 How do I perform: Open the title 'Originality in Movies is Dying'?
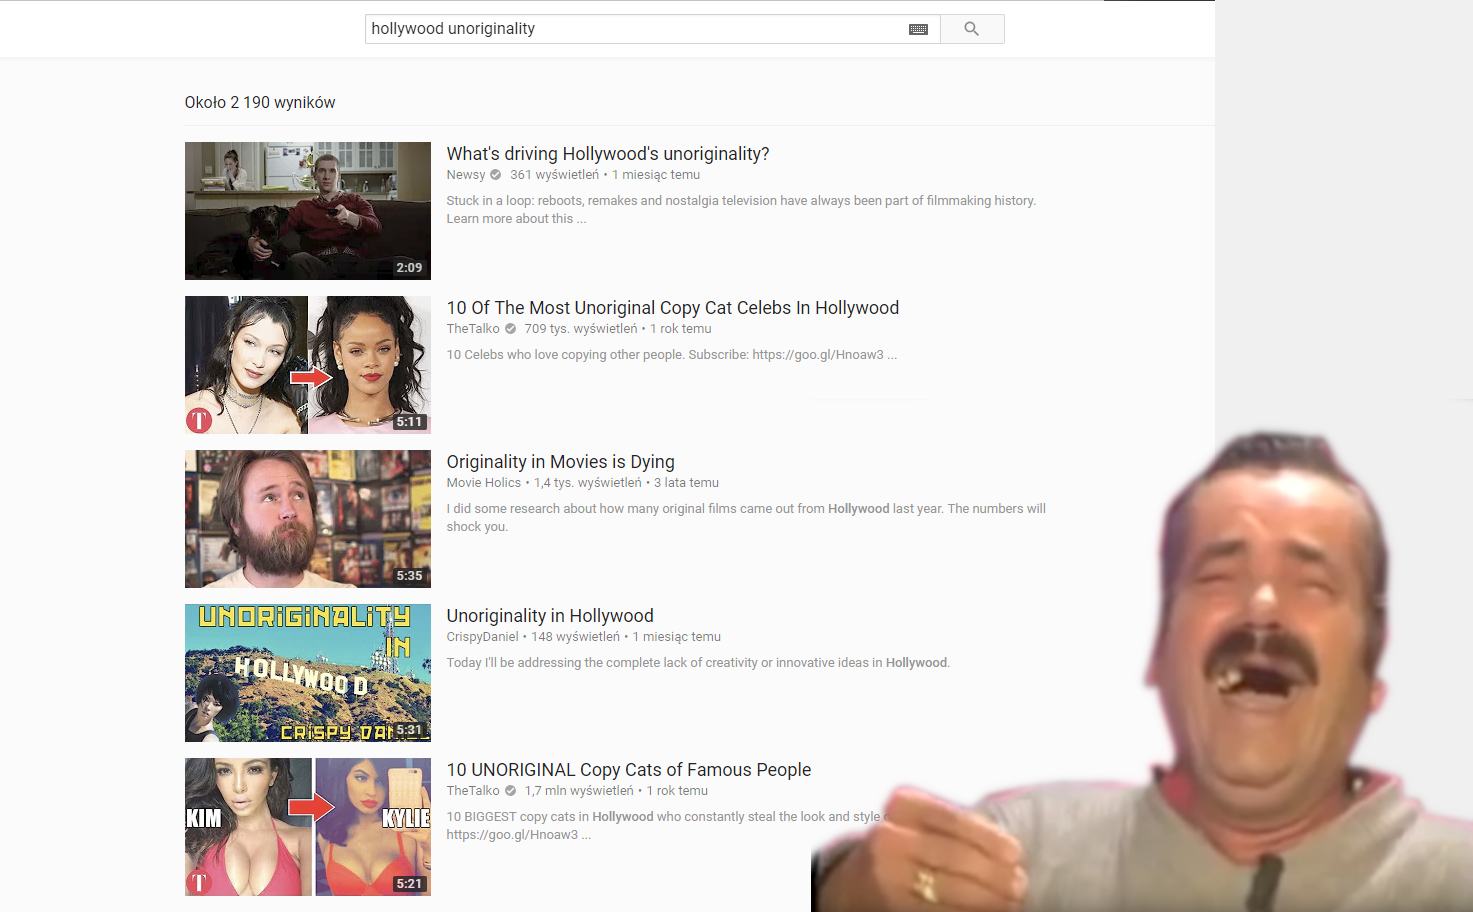[x=561, y=462]
